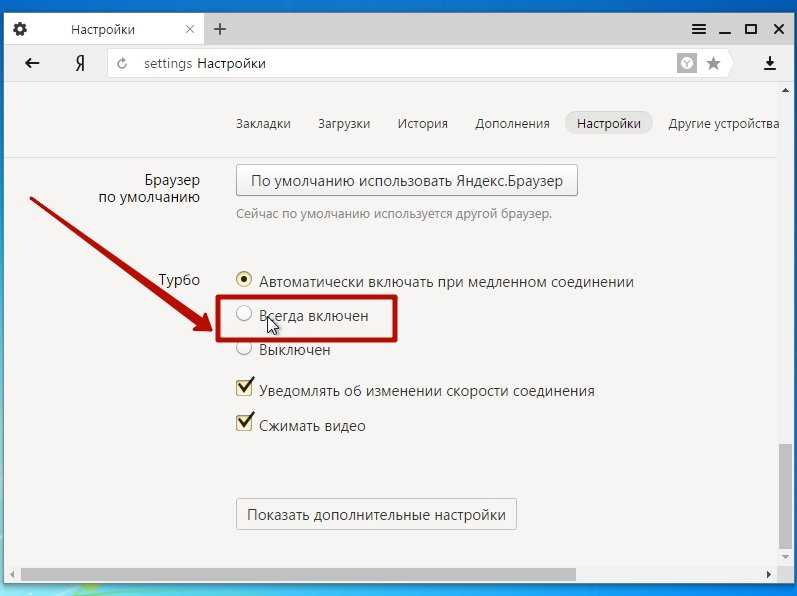The width and height of the screenshot is (797, 596).
Task: Select the Настройки browser tab
Action: pyautogui.click(x=103, y=29)
